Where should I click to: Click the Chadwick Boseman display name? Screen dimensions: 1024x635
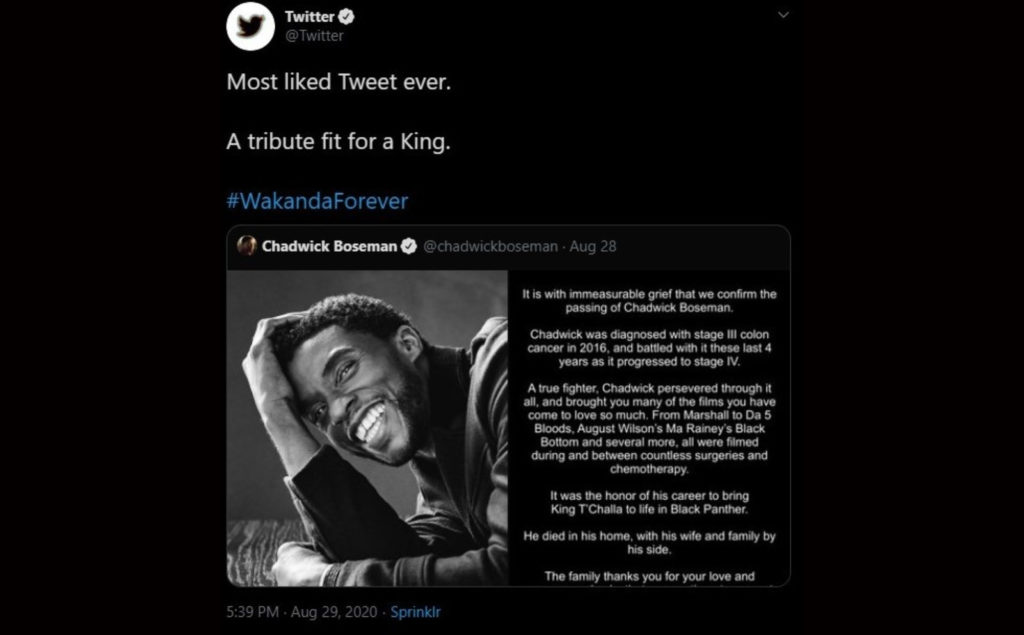tap(329, 246)
